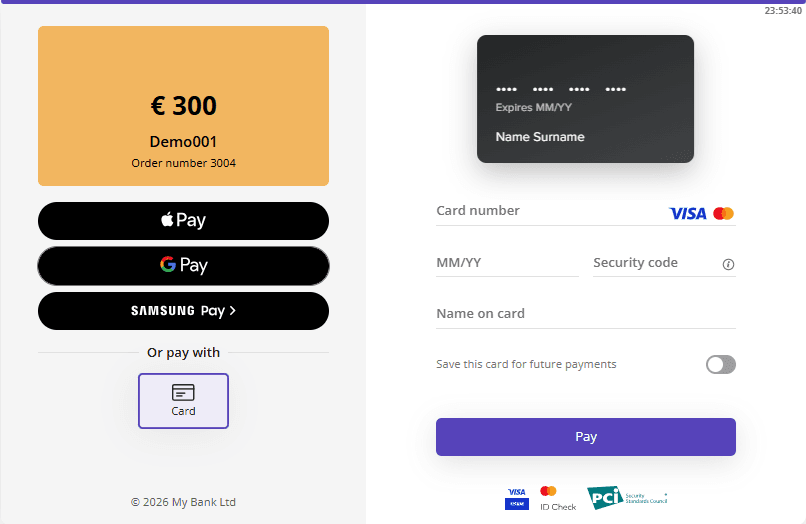Click the Verified by Visa badge
Viewport: 806px width, 524px height.
516,497
